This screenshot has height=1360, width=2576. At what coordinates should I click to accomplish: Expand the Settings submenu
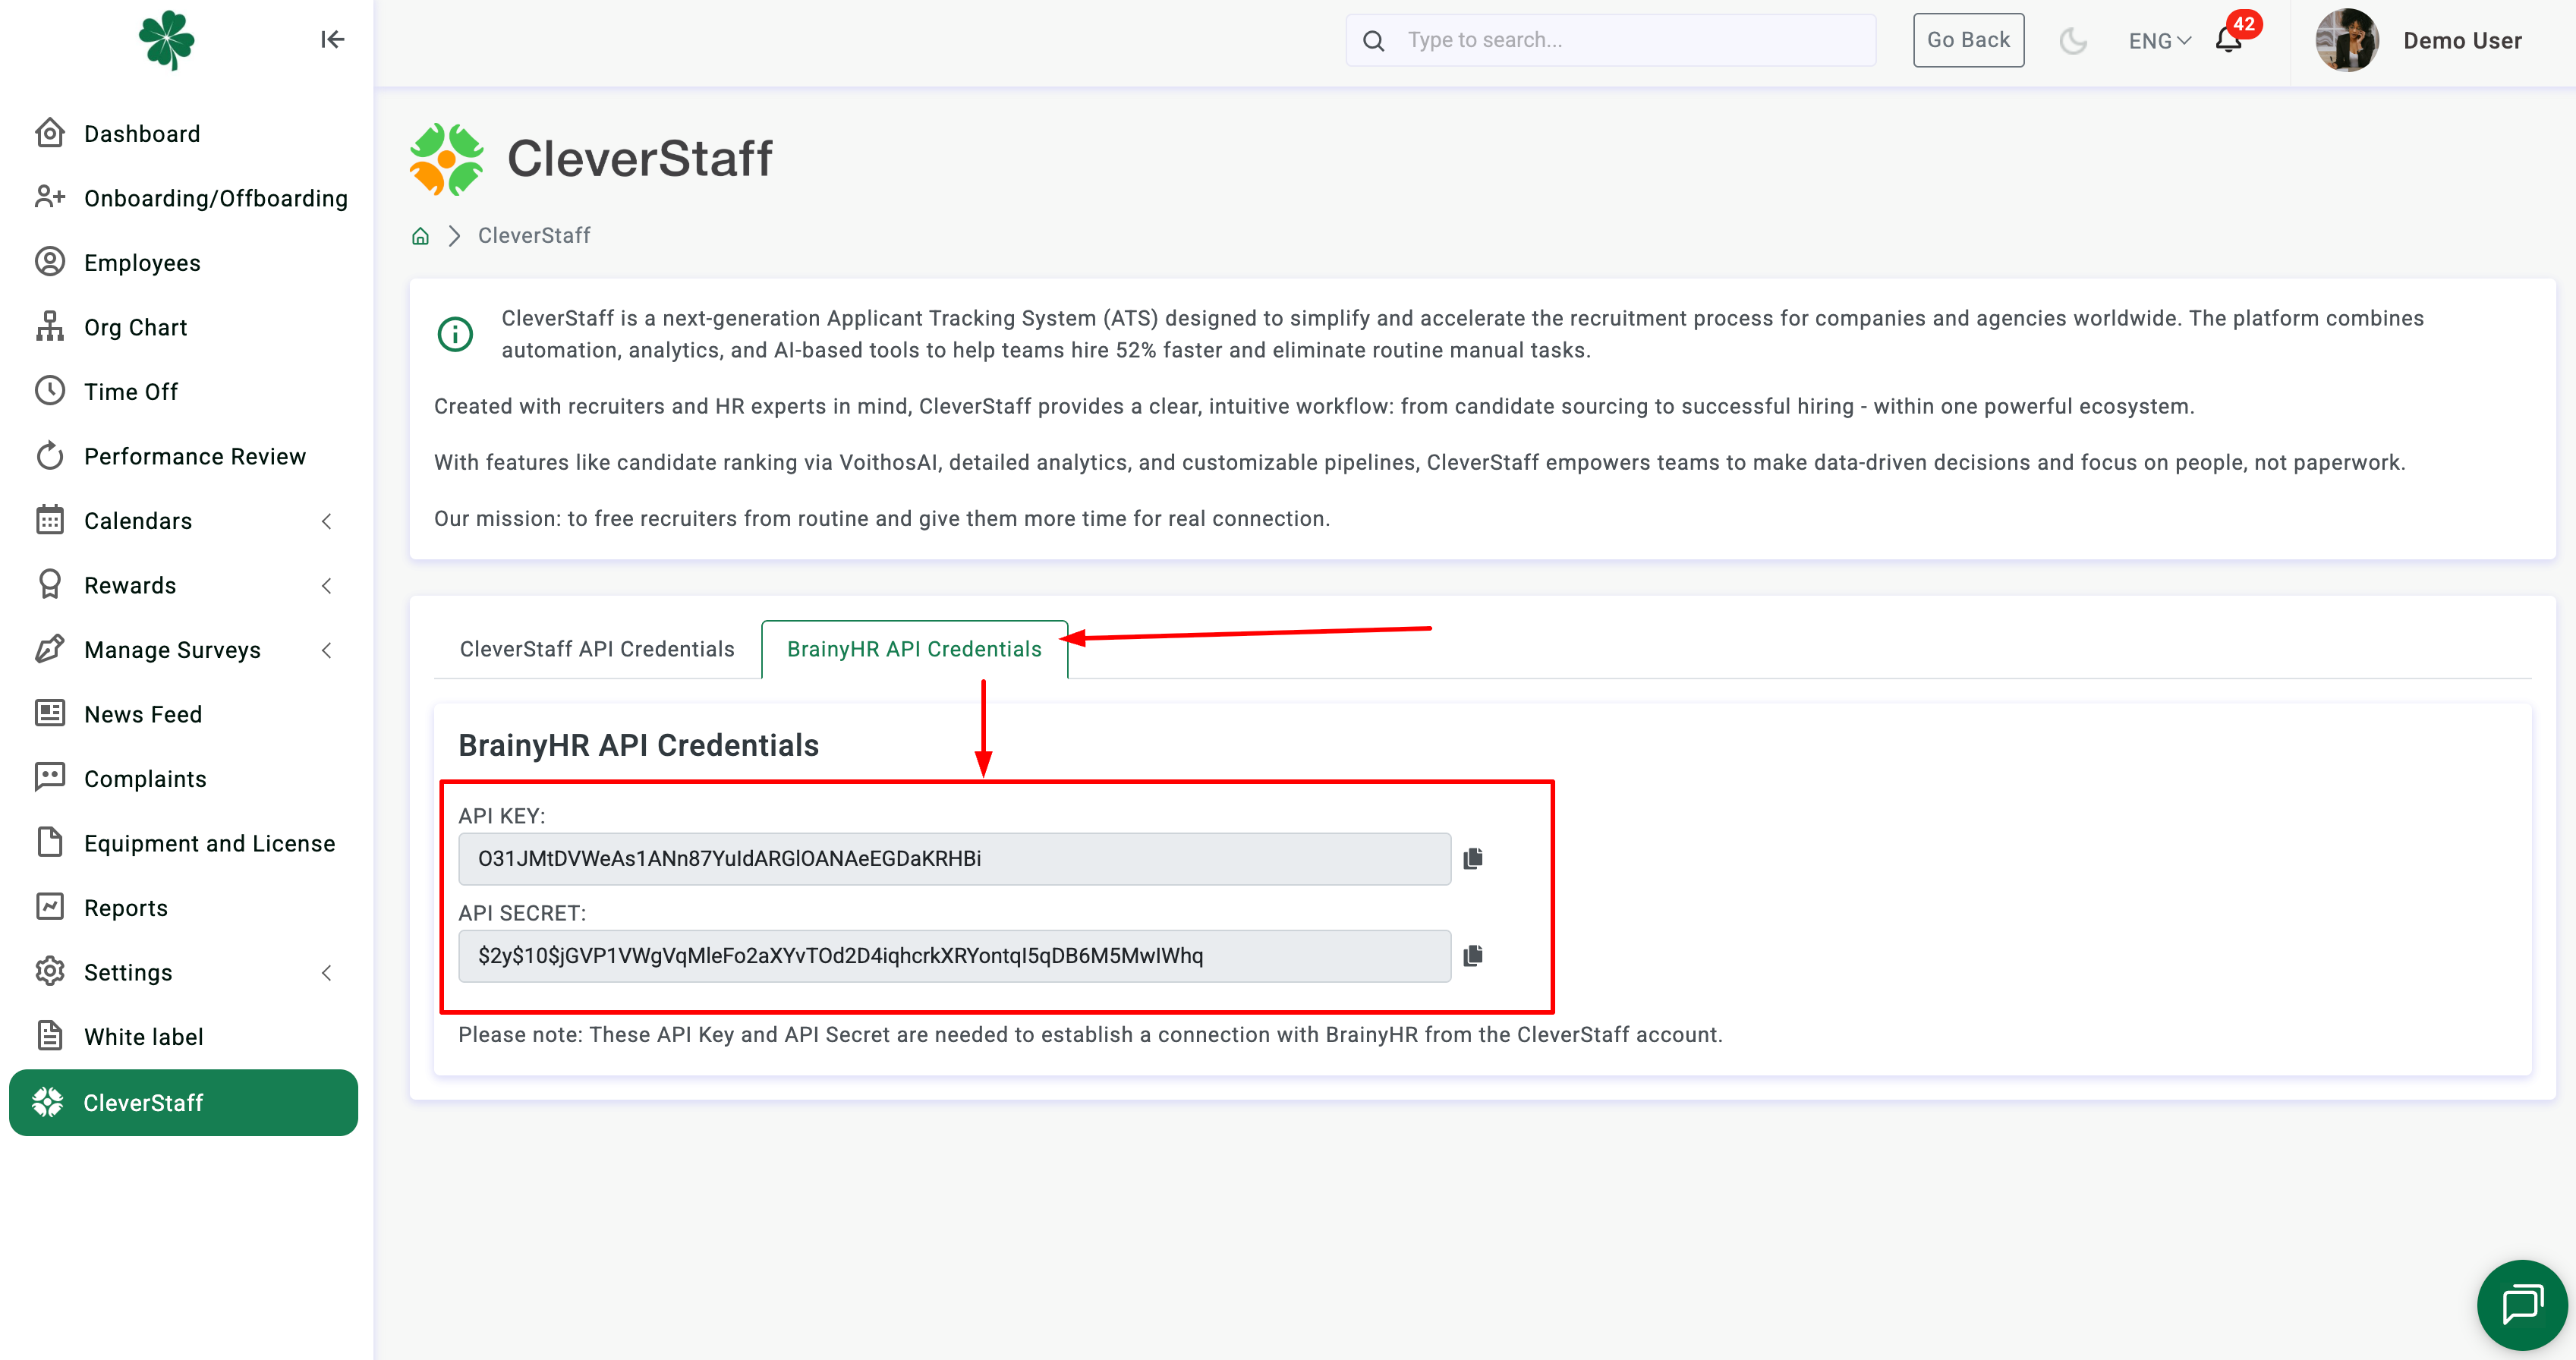coord(326,973)
